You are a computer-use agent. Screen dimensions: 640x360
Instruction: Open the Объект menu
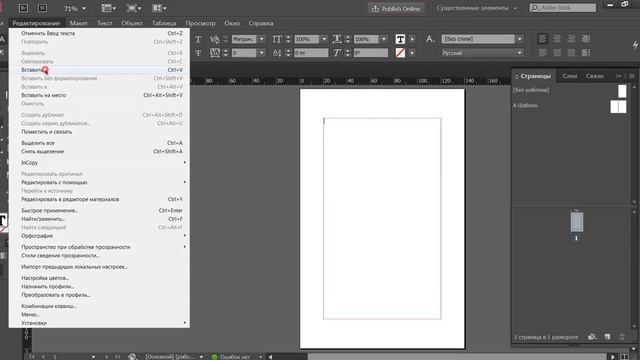tap(132, 23)
